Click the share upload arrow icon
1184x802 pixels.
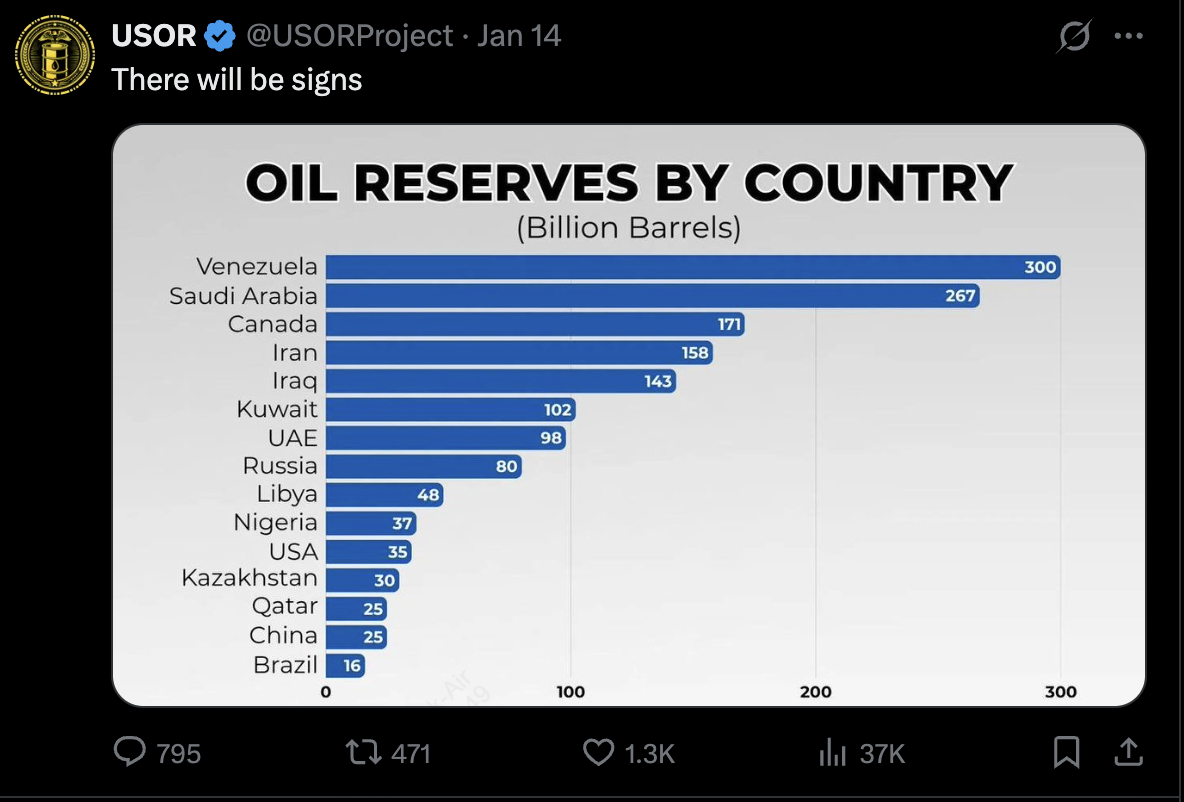(1126, 751)
